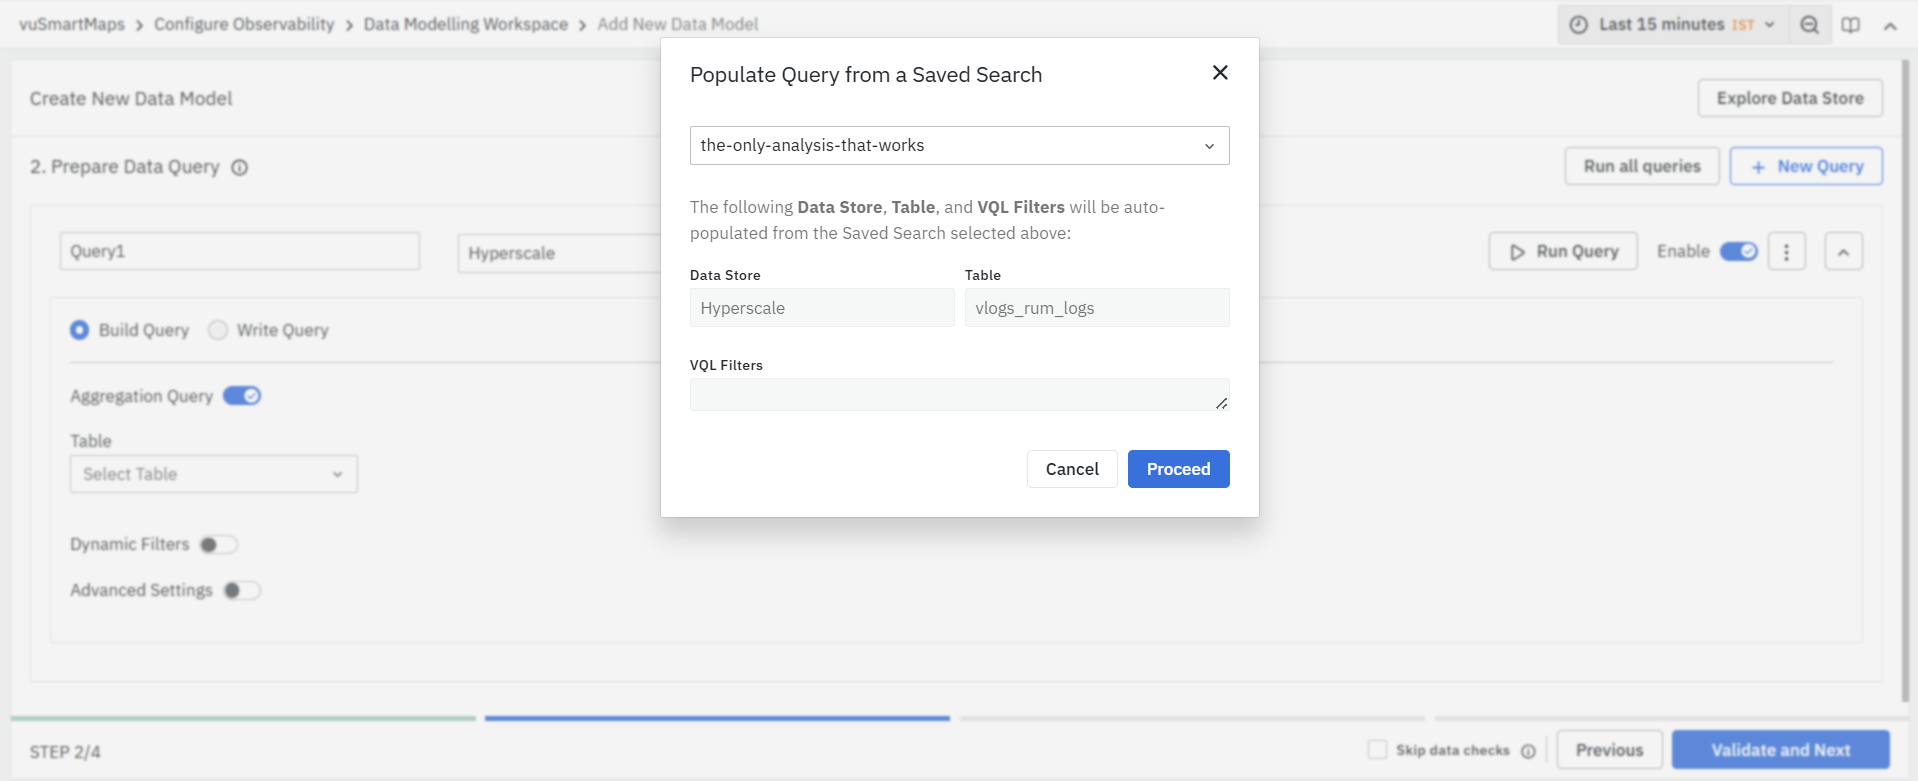Close the Populate Query dialog
The width and height of the screenshot is (1918, 781).
point(1219,73)
